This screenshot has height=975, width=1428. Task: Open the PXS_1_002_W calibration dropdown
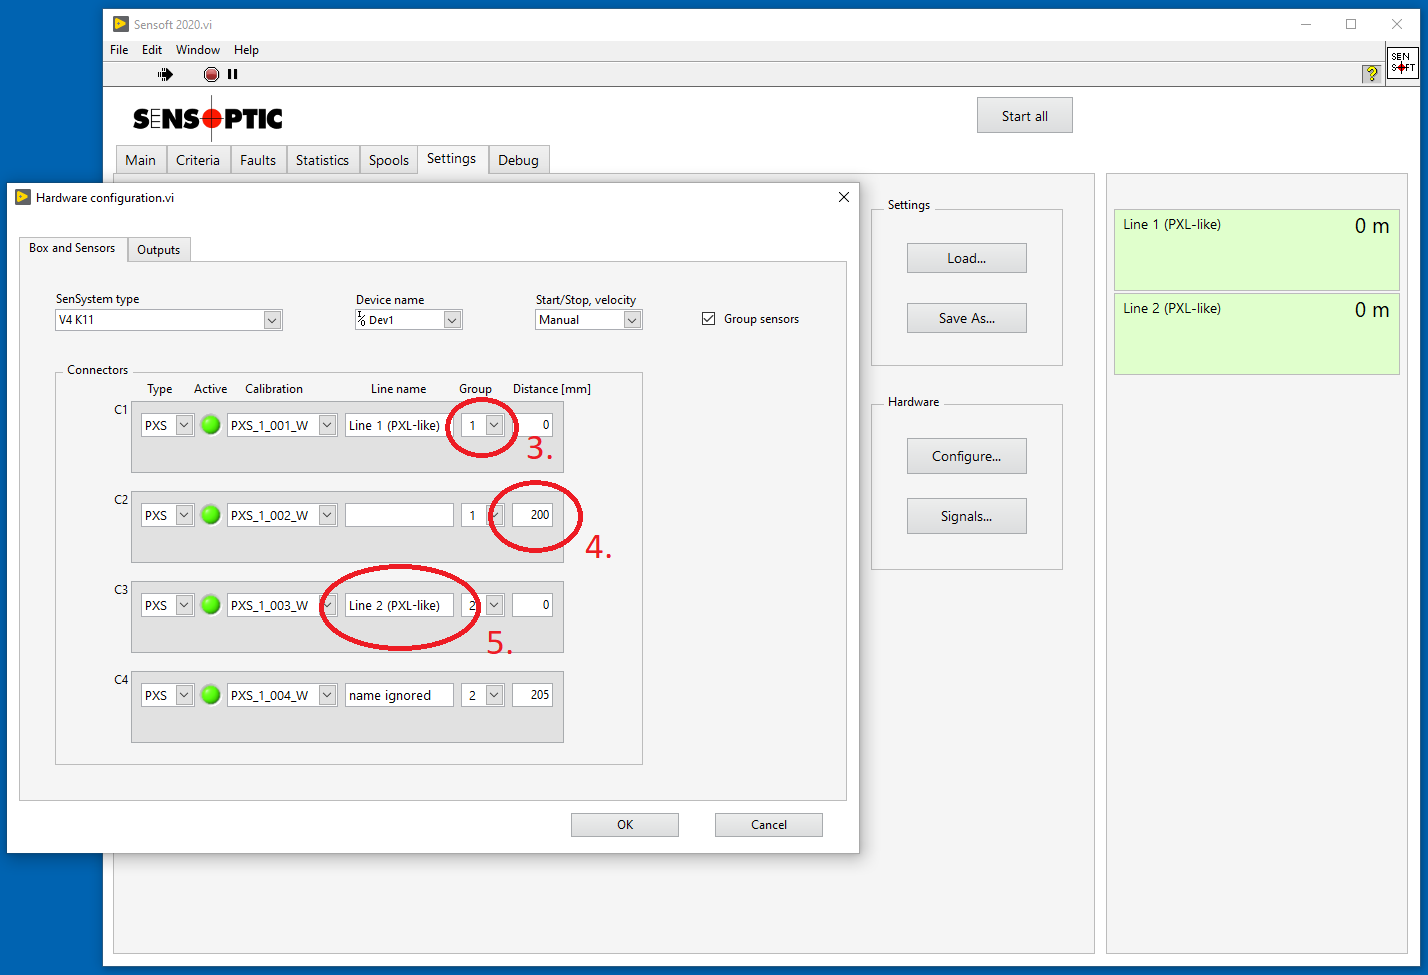327,515
